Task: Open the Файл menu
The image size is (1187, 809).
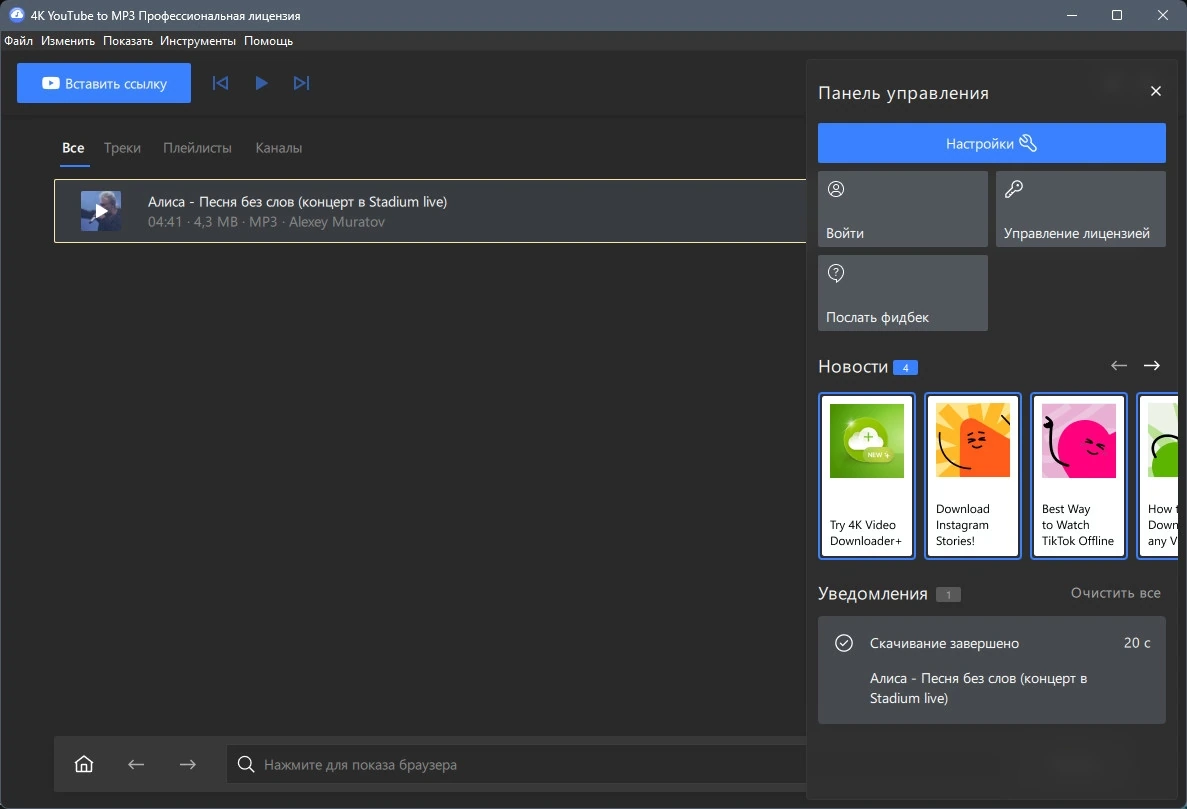Action: (18, 41)
